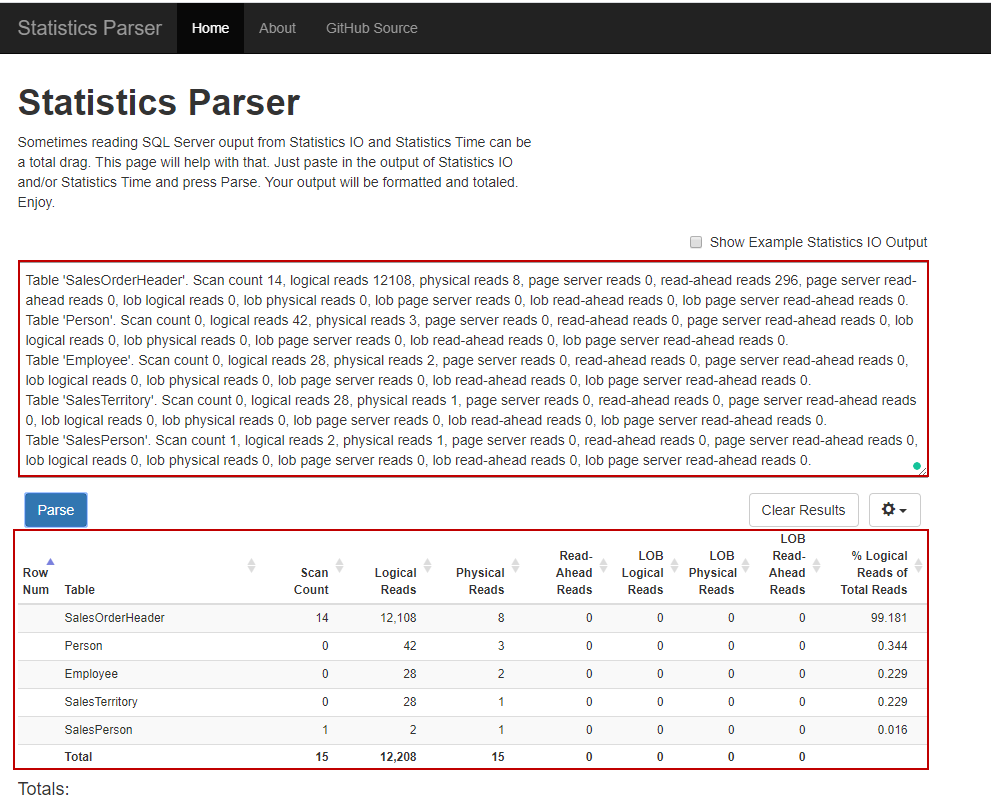Click the Physical Reads column header
The height and width of the screenshot is (808, 991).
(480, 581)
